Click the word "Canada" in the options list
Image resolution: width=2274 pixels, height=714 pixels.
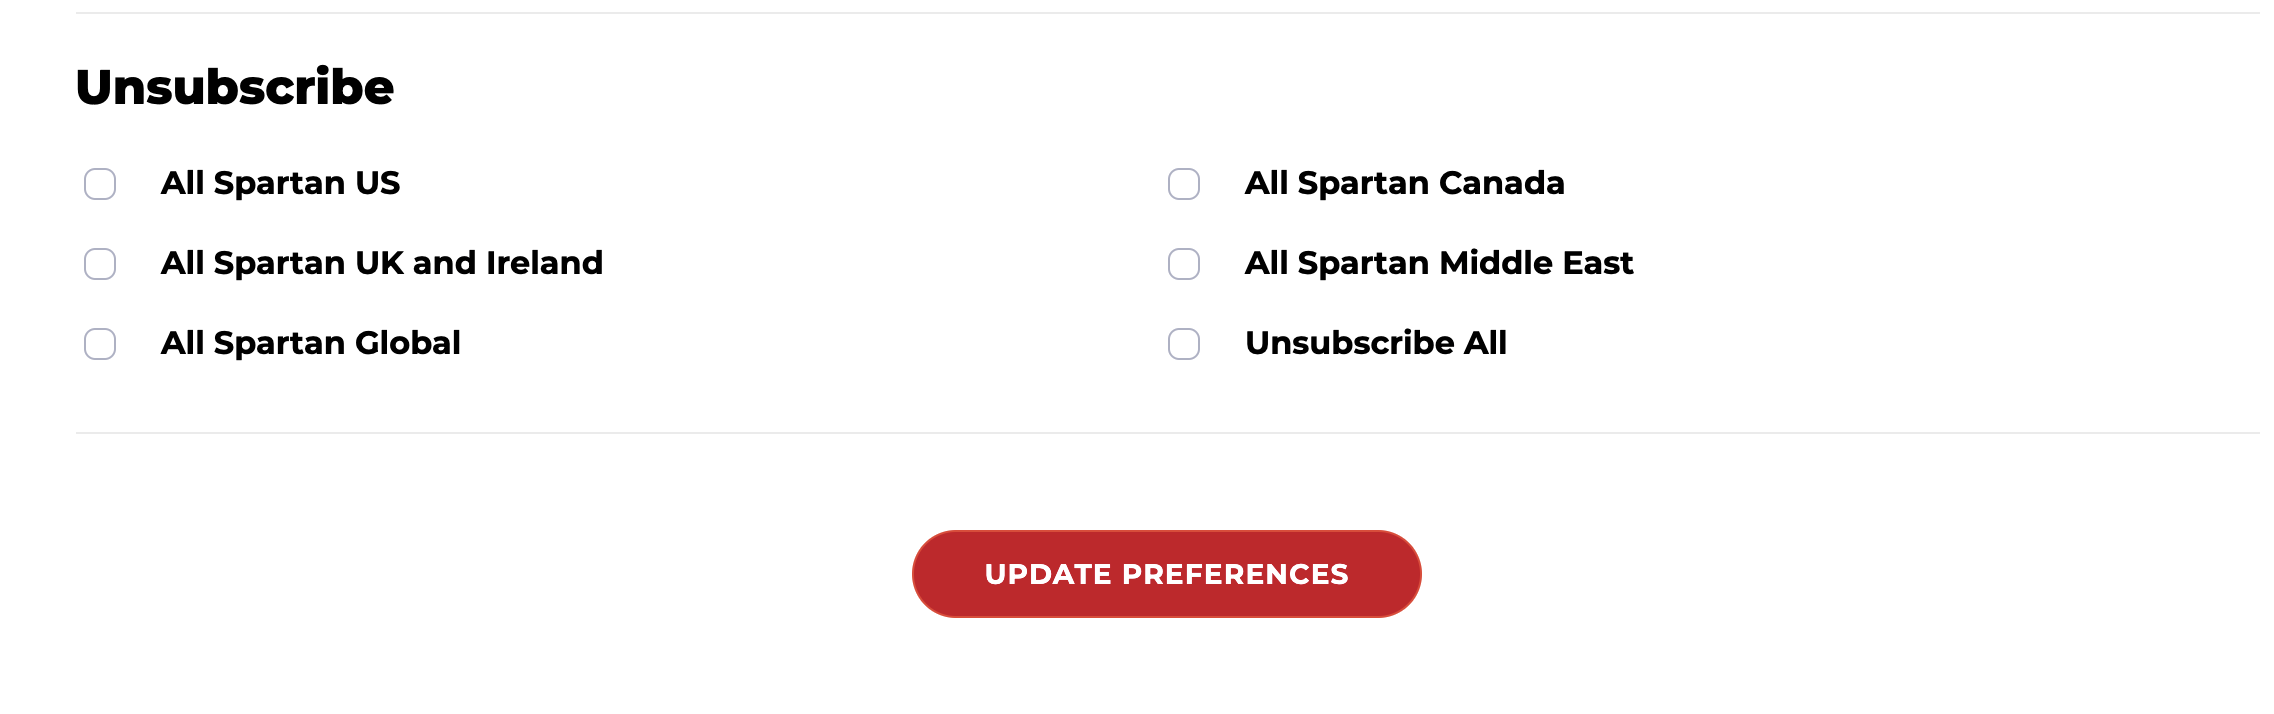[x=1501, y=183]
